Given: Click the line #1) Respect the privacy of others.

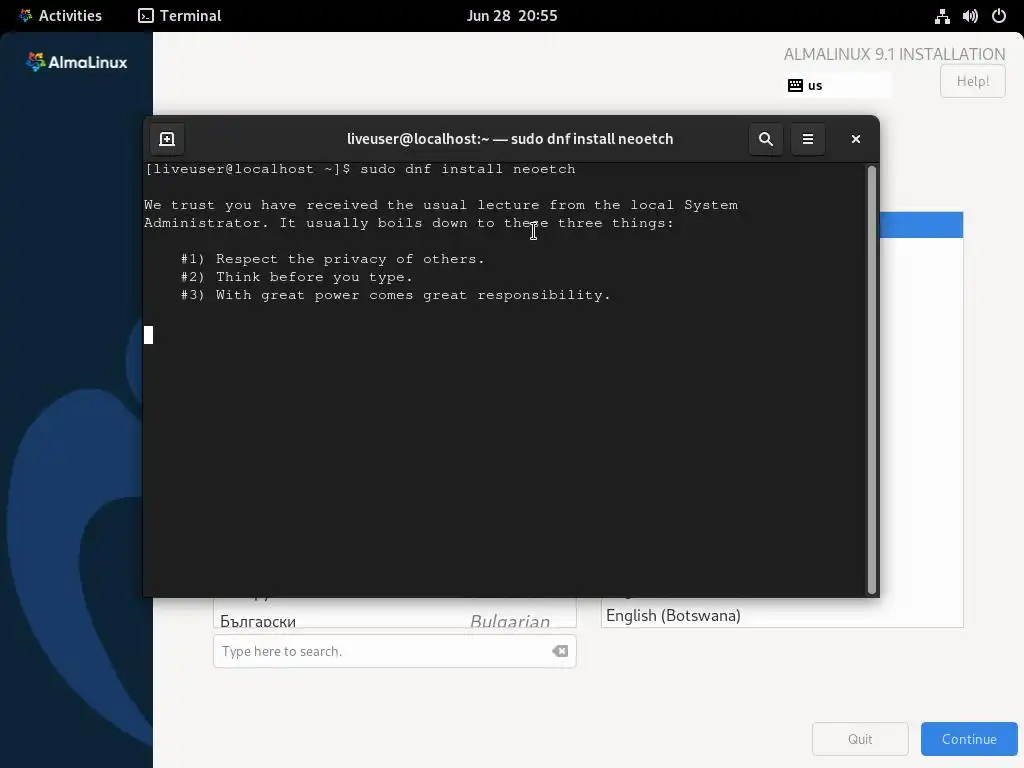Looking at the screenshot, I should [x=332, y=259].
